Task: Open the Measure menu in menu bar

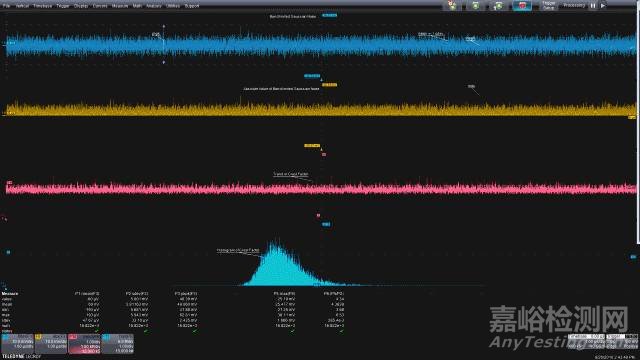Action: (x=120, y=6)
